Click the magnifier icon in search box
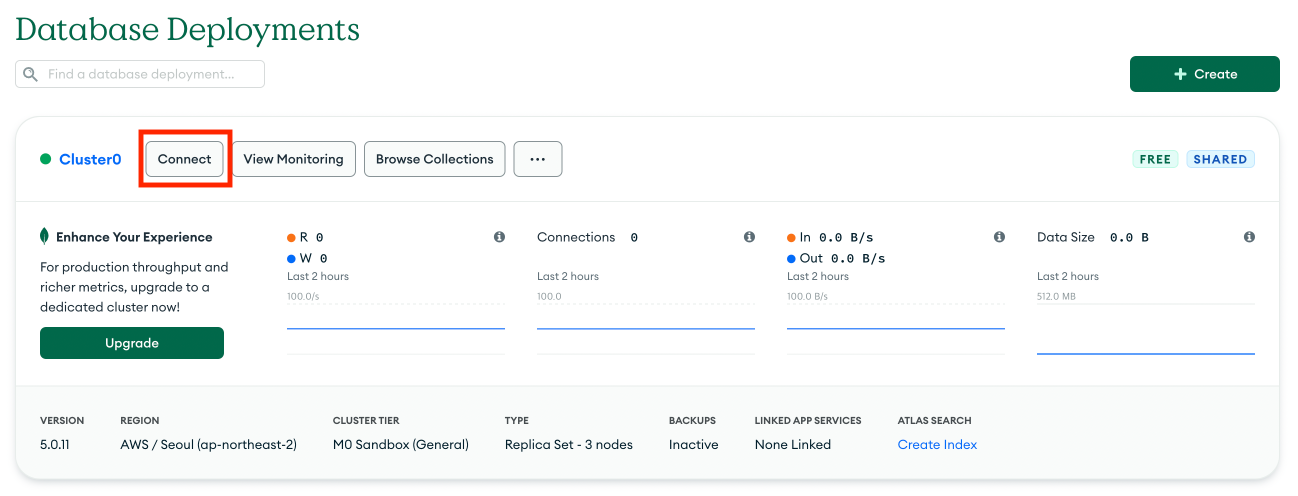 [x=30, y=74]
